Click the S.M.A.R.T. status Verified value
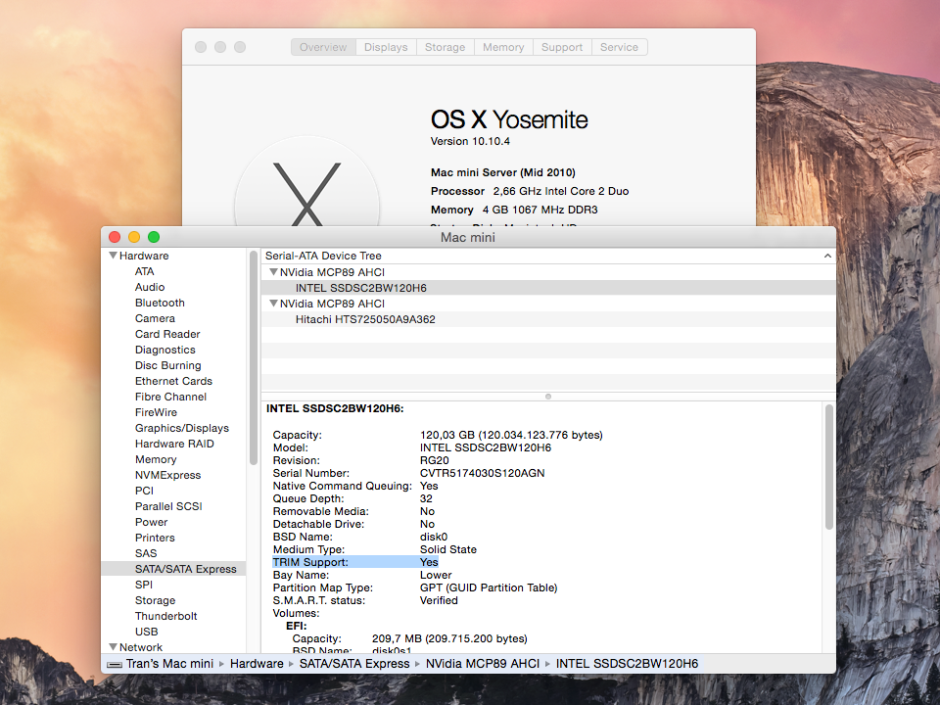Image resolution: width=940 pixels, height=705 pixels. [x=439, y=600]
